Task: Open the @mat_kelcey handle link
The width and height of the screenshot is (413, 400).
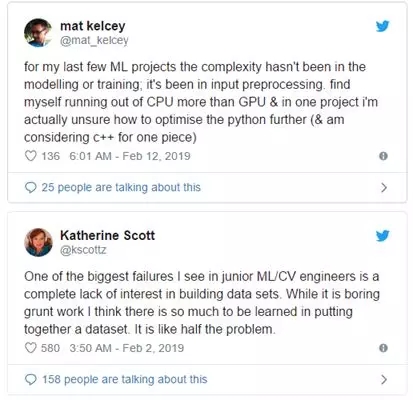Action: coord(94,40)
